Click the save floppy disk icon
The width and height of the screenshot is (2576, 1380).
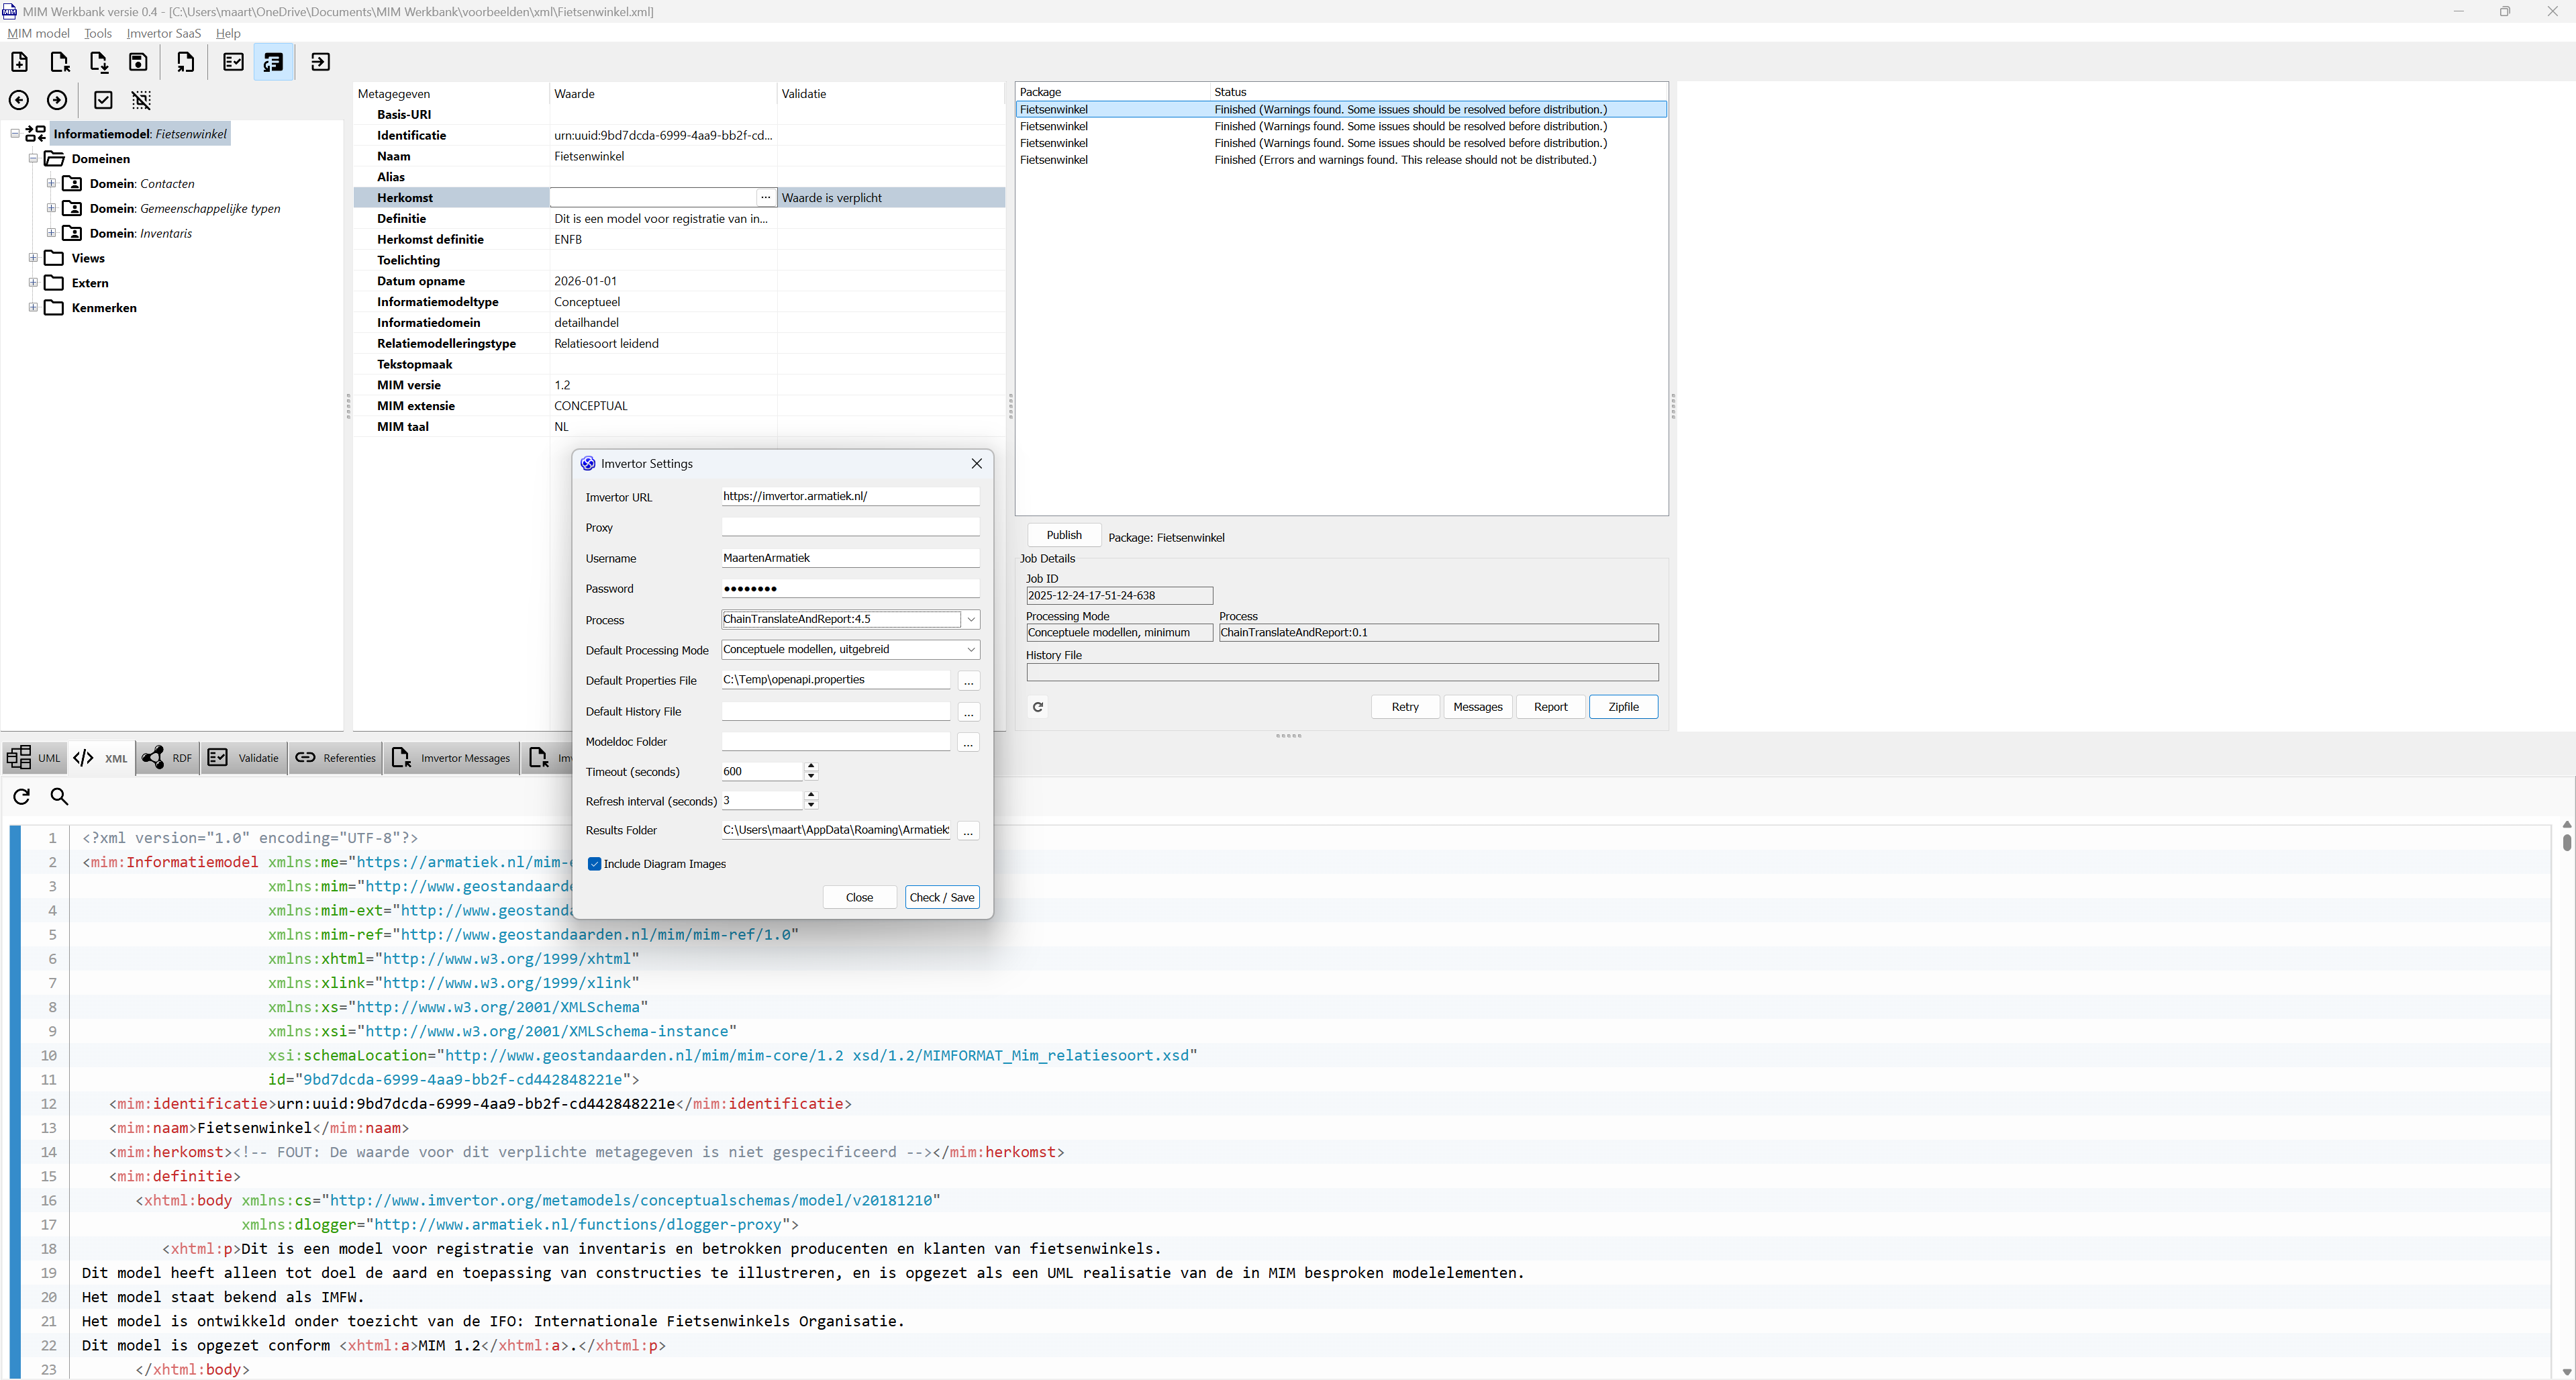tap(138, 62)
